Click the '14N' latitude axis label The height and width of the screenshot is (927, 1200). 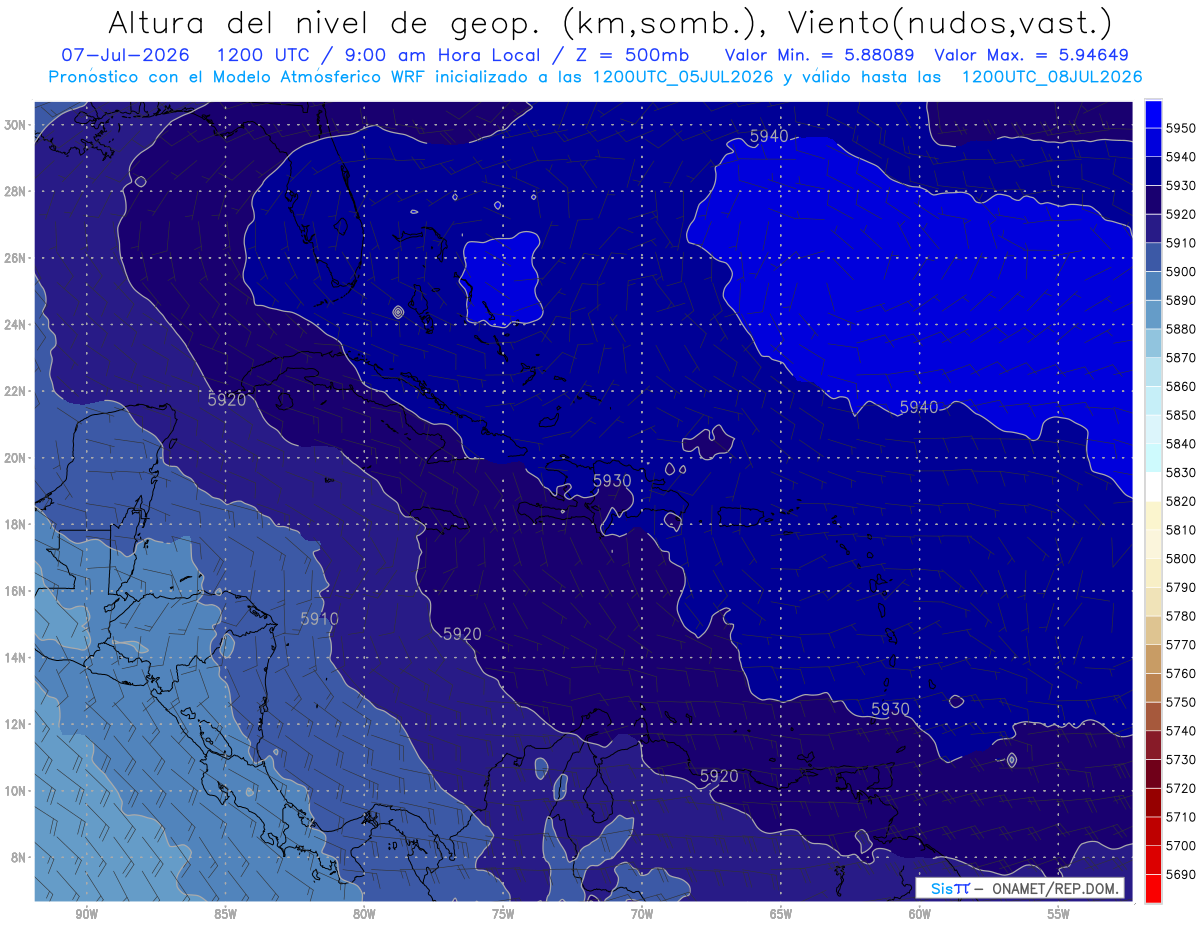click(x=16, y=657)
